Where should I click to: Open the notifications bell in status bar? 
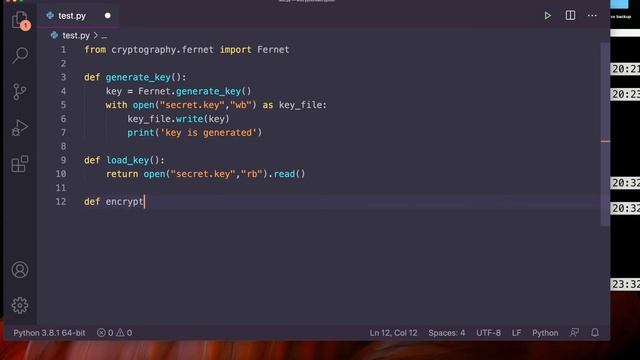[595, 333]
